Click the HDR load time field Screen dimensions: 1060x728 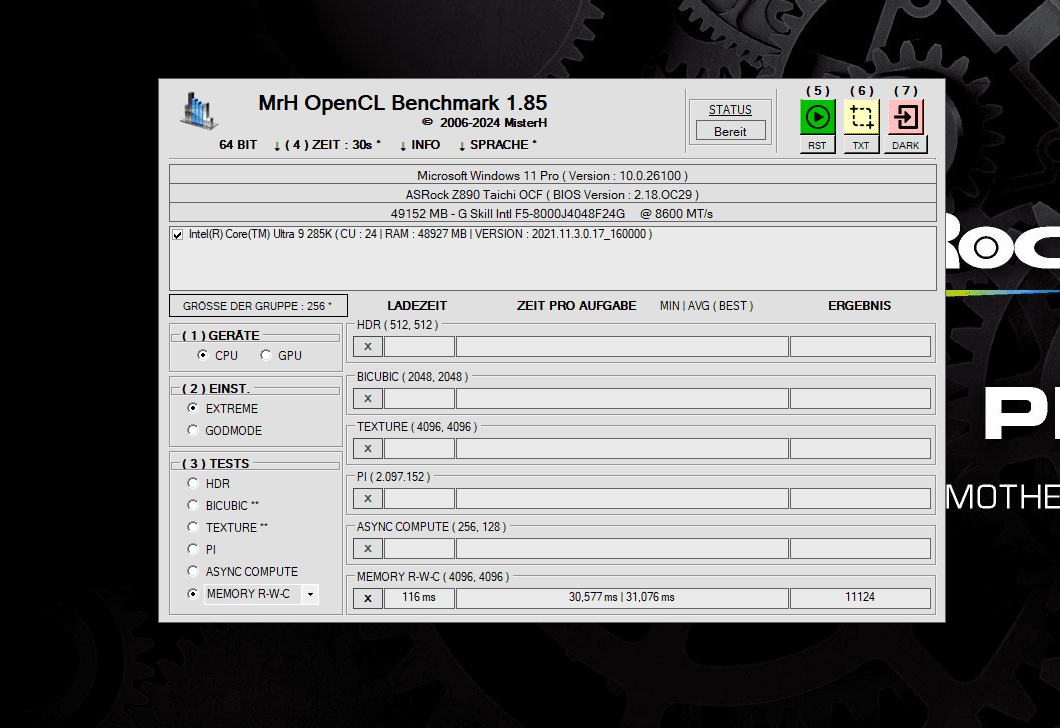click(x=419, y=347)
